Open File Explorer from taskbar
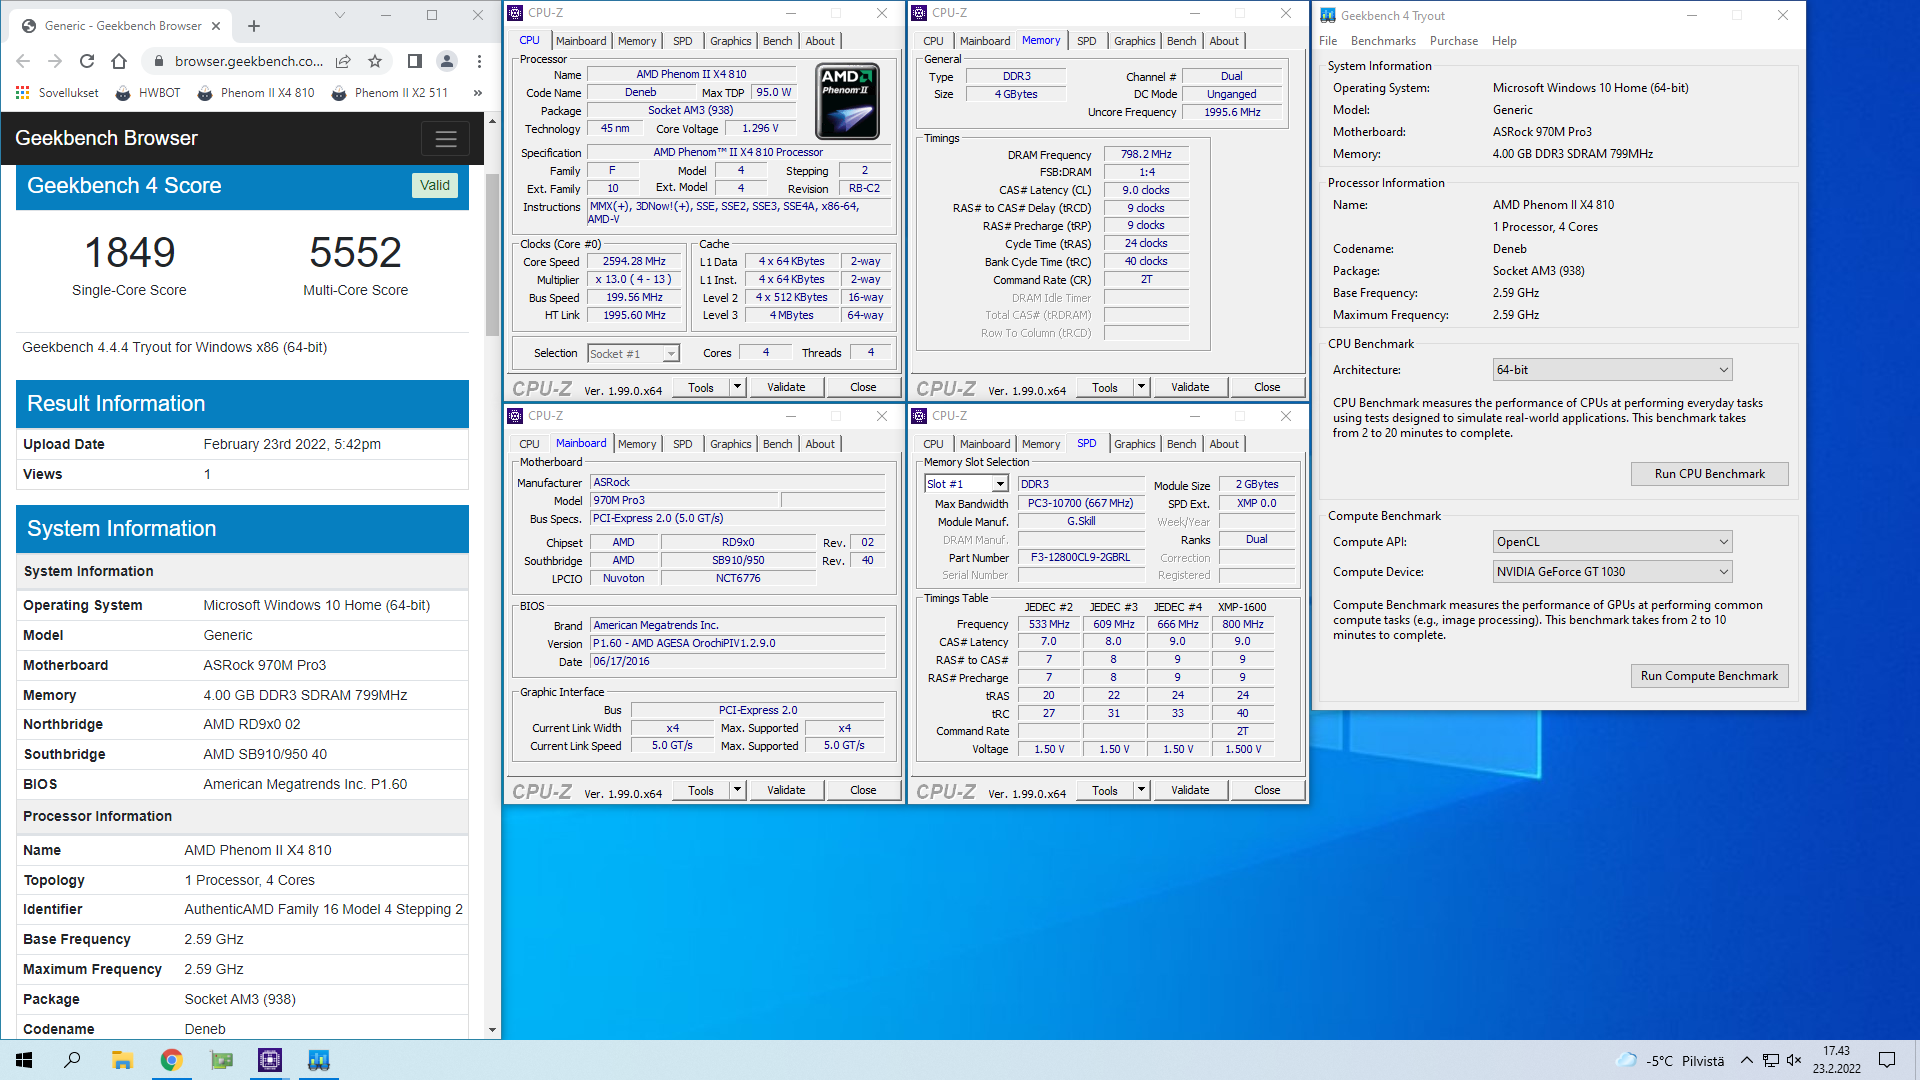Screen dimensions: 1920x1080 pos(122,1060)
